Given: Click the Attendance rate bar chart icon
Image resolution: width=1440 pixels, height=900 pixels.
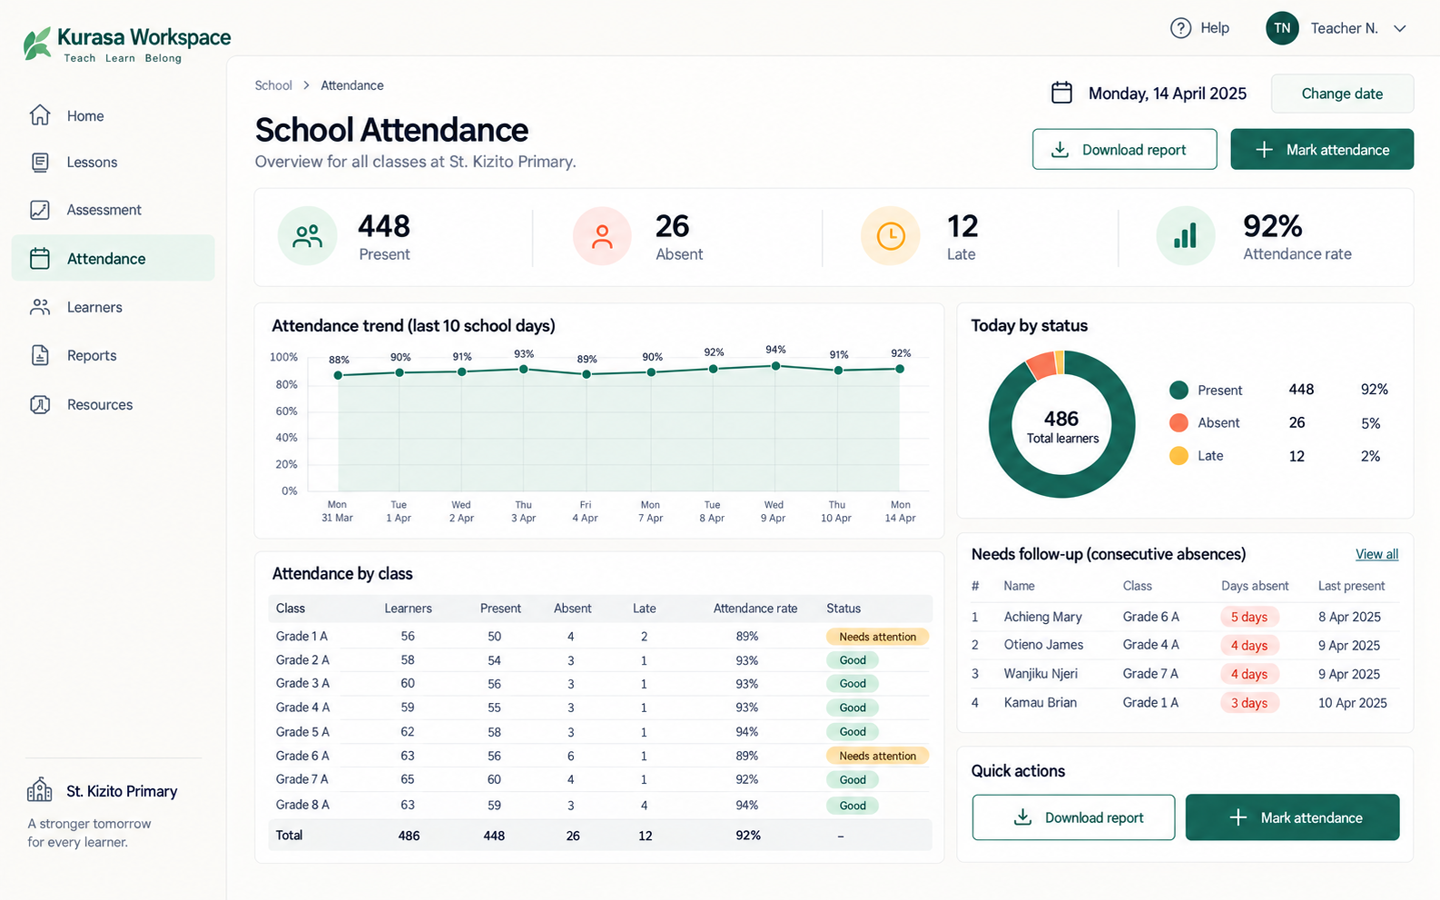Looking at the screenshot, I should (1186, 236).
